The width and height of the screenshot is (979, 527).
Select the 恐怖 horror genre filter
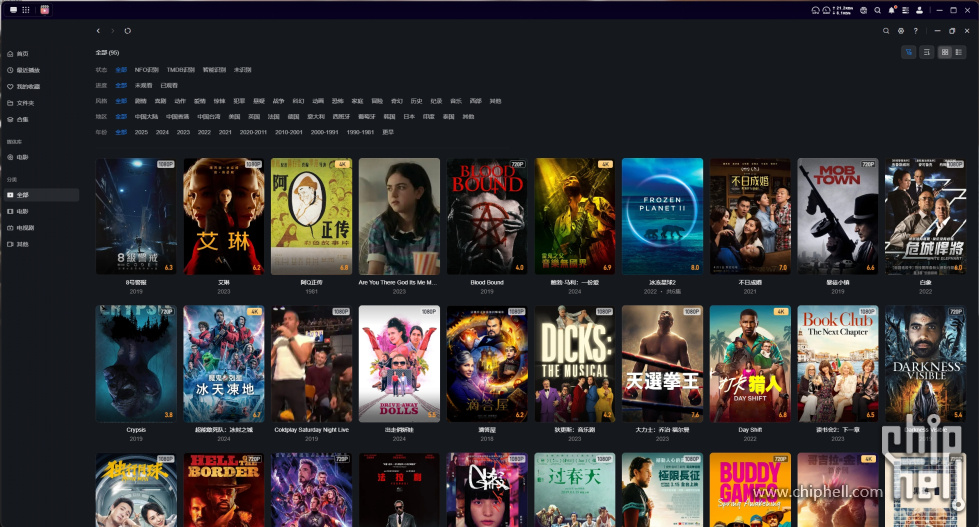(338, 101)
